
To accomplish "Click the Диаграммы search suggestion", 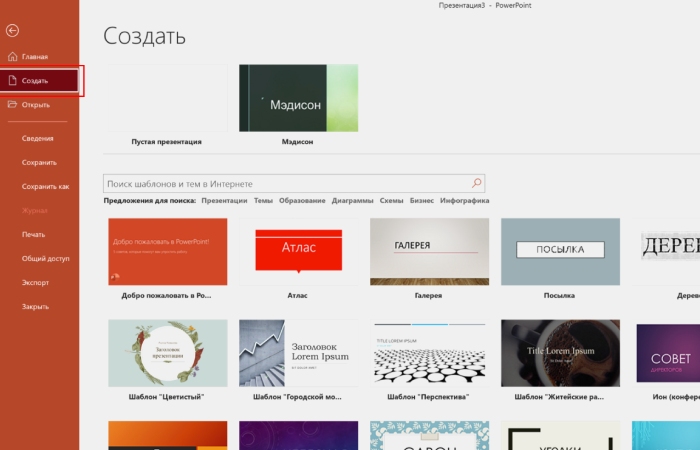I will coord(352,200).
